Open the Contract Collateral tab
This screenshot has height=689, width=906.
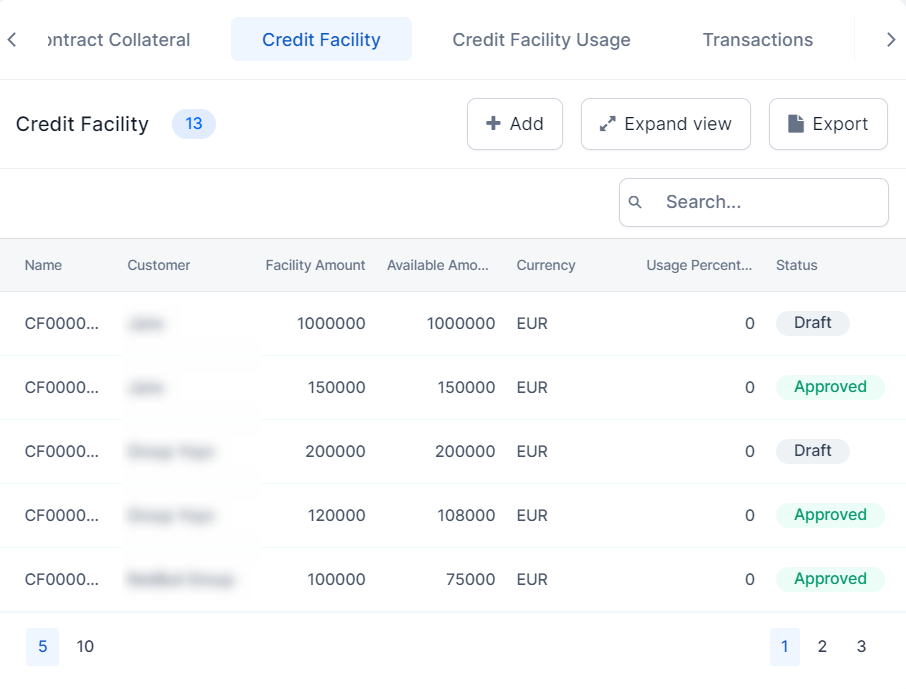pyautogui.click(x=118, y=40)
